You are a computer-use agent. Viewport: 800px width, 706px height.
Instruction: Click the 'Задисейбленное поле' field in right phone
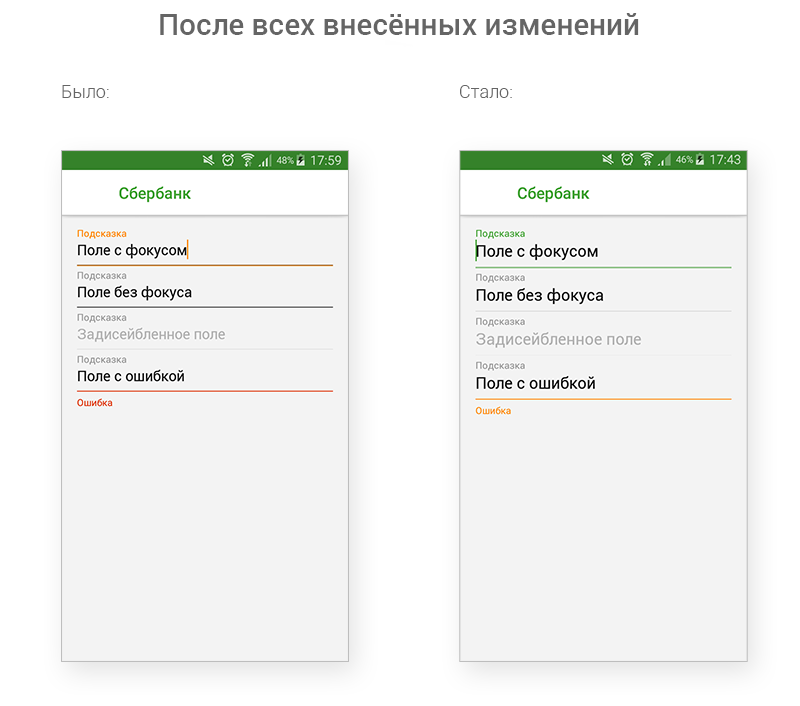(603, 339)
